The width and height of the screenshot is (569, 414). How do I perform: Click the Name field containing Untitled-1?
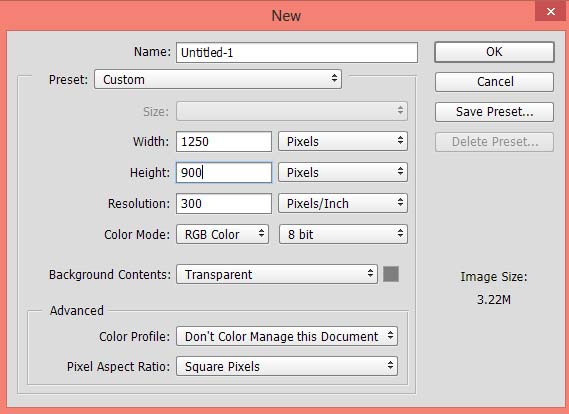(x=297, y=53)
